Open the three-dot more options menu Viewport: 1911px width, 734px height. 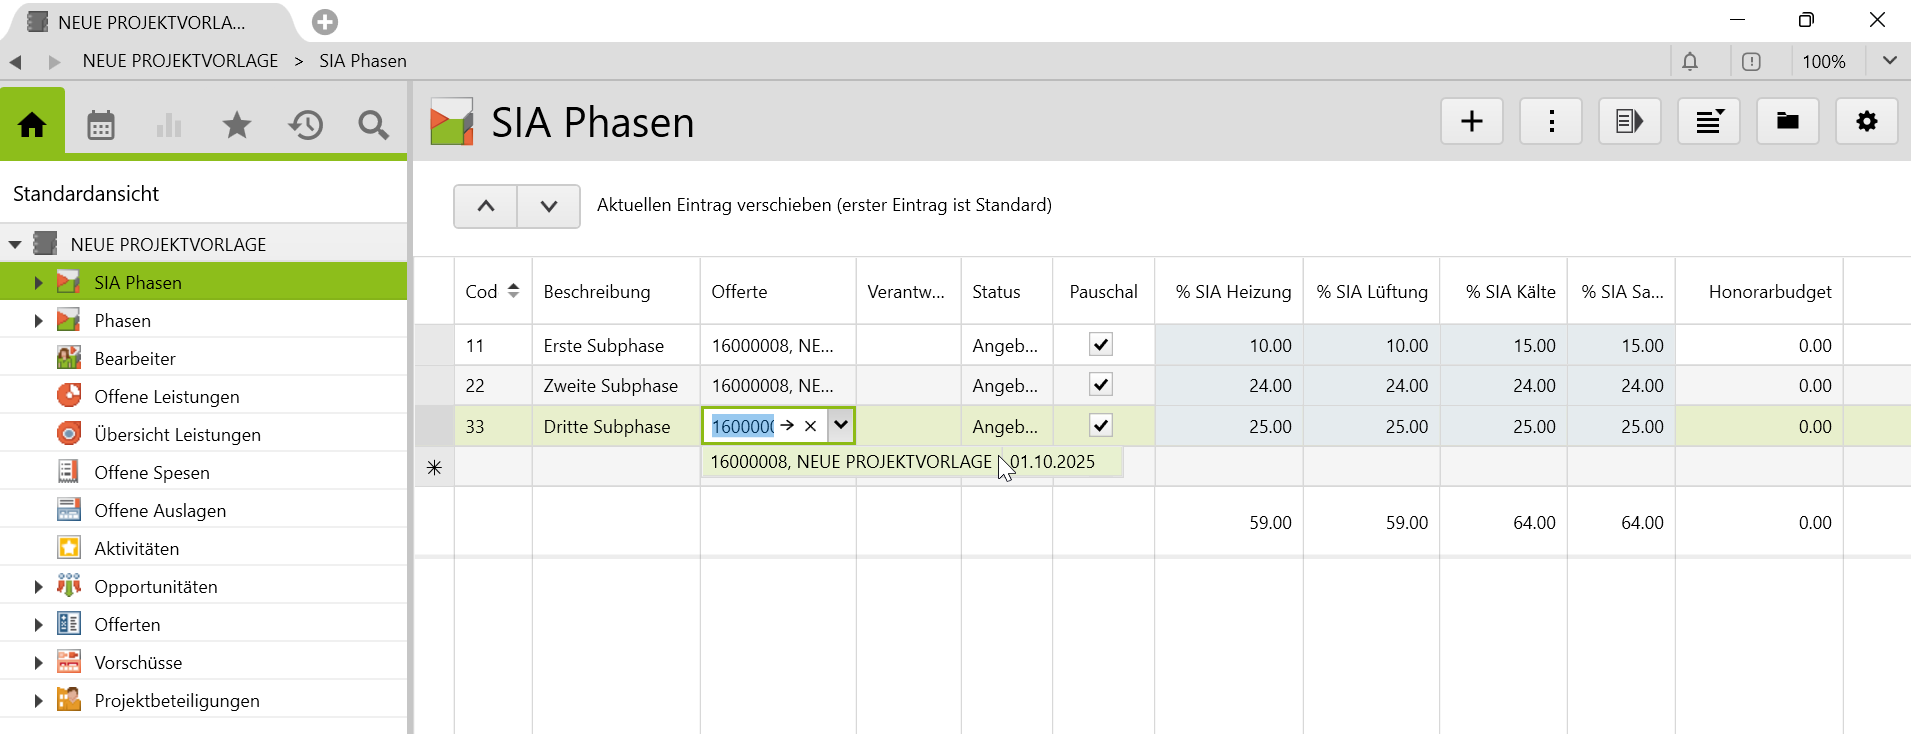[1550, 122]
